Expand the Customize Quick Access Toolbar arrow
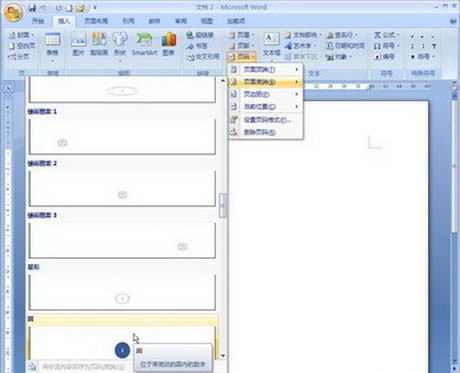460x373 pixels. [95, 7]
